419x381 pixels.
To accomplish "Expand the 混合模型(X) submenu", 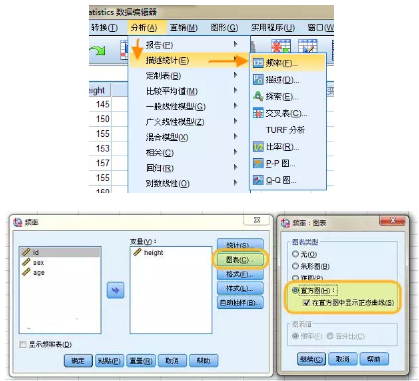I will pyautogui.click(x=189, y=137).
